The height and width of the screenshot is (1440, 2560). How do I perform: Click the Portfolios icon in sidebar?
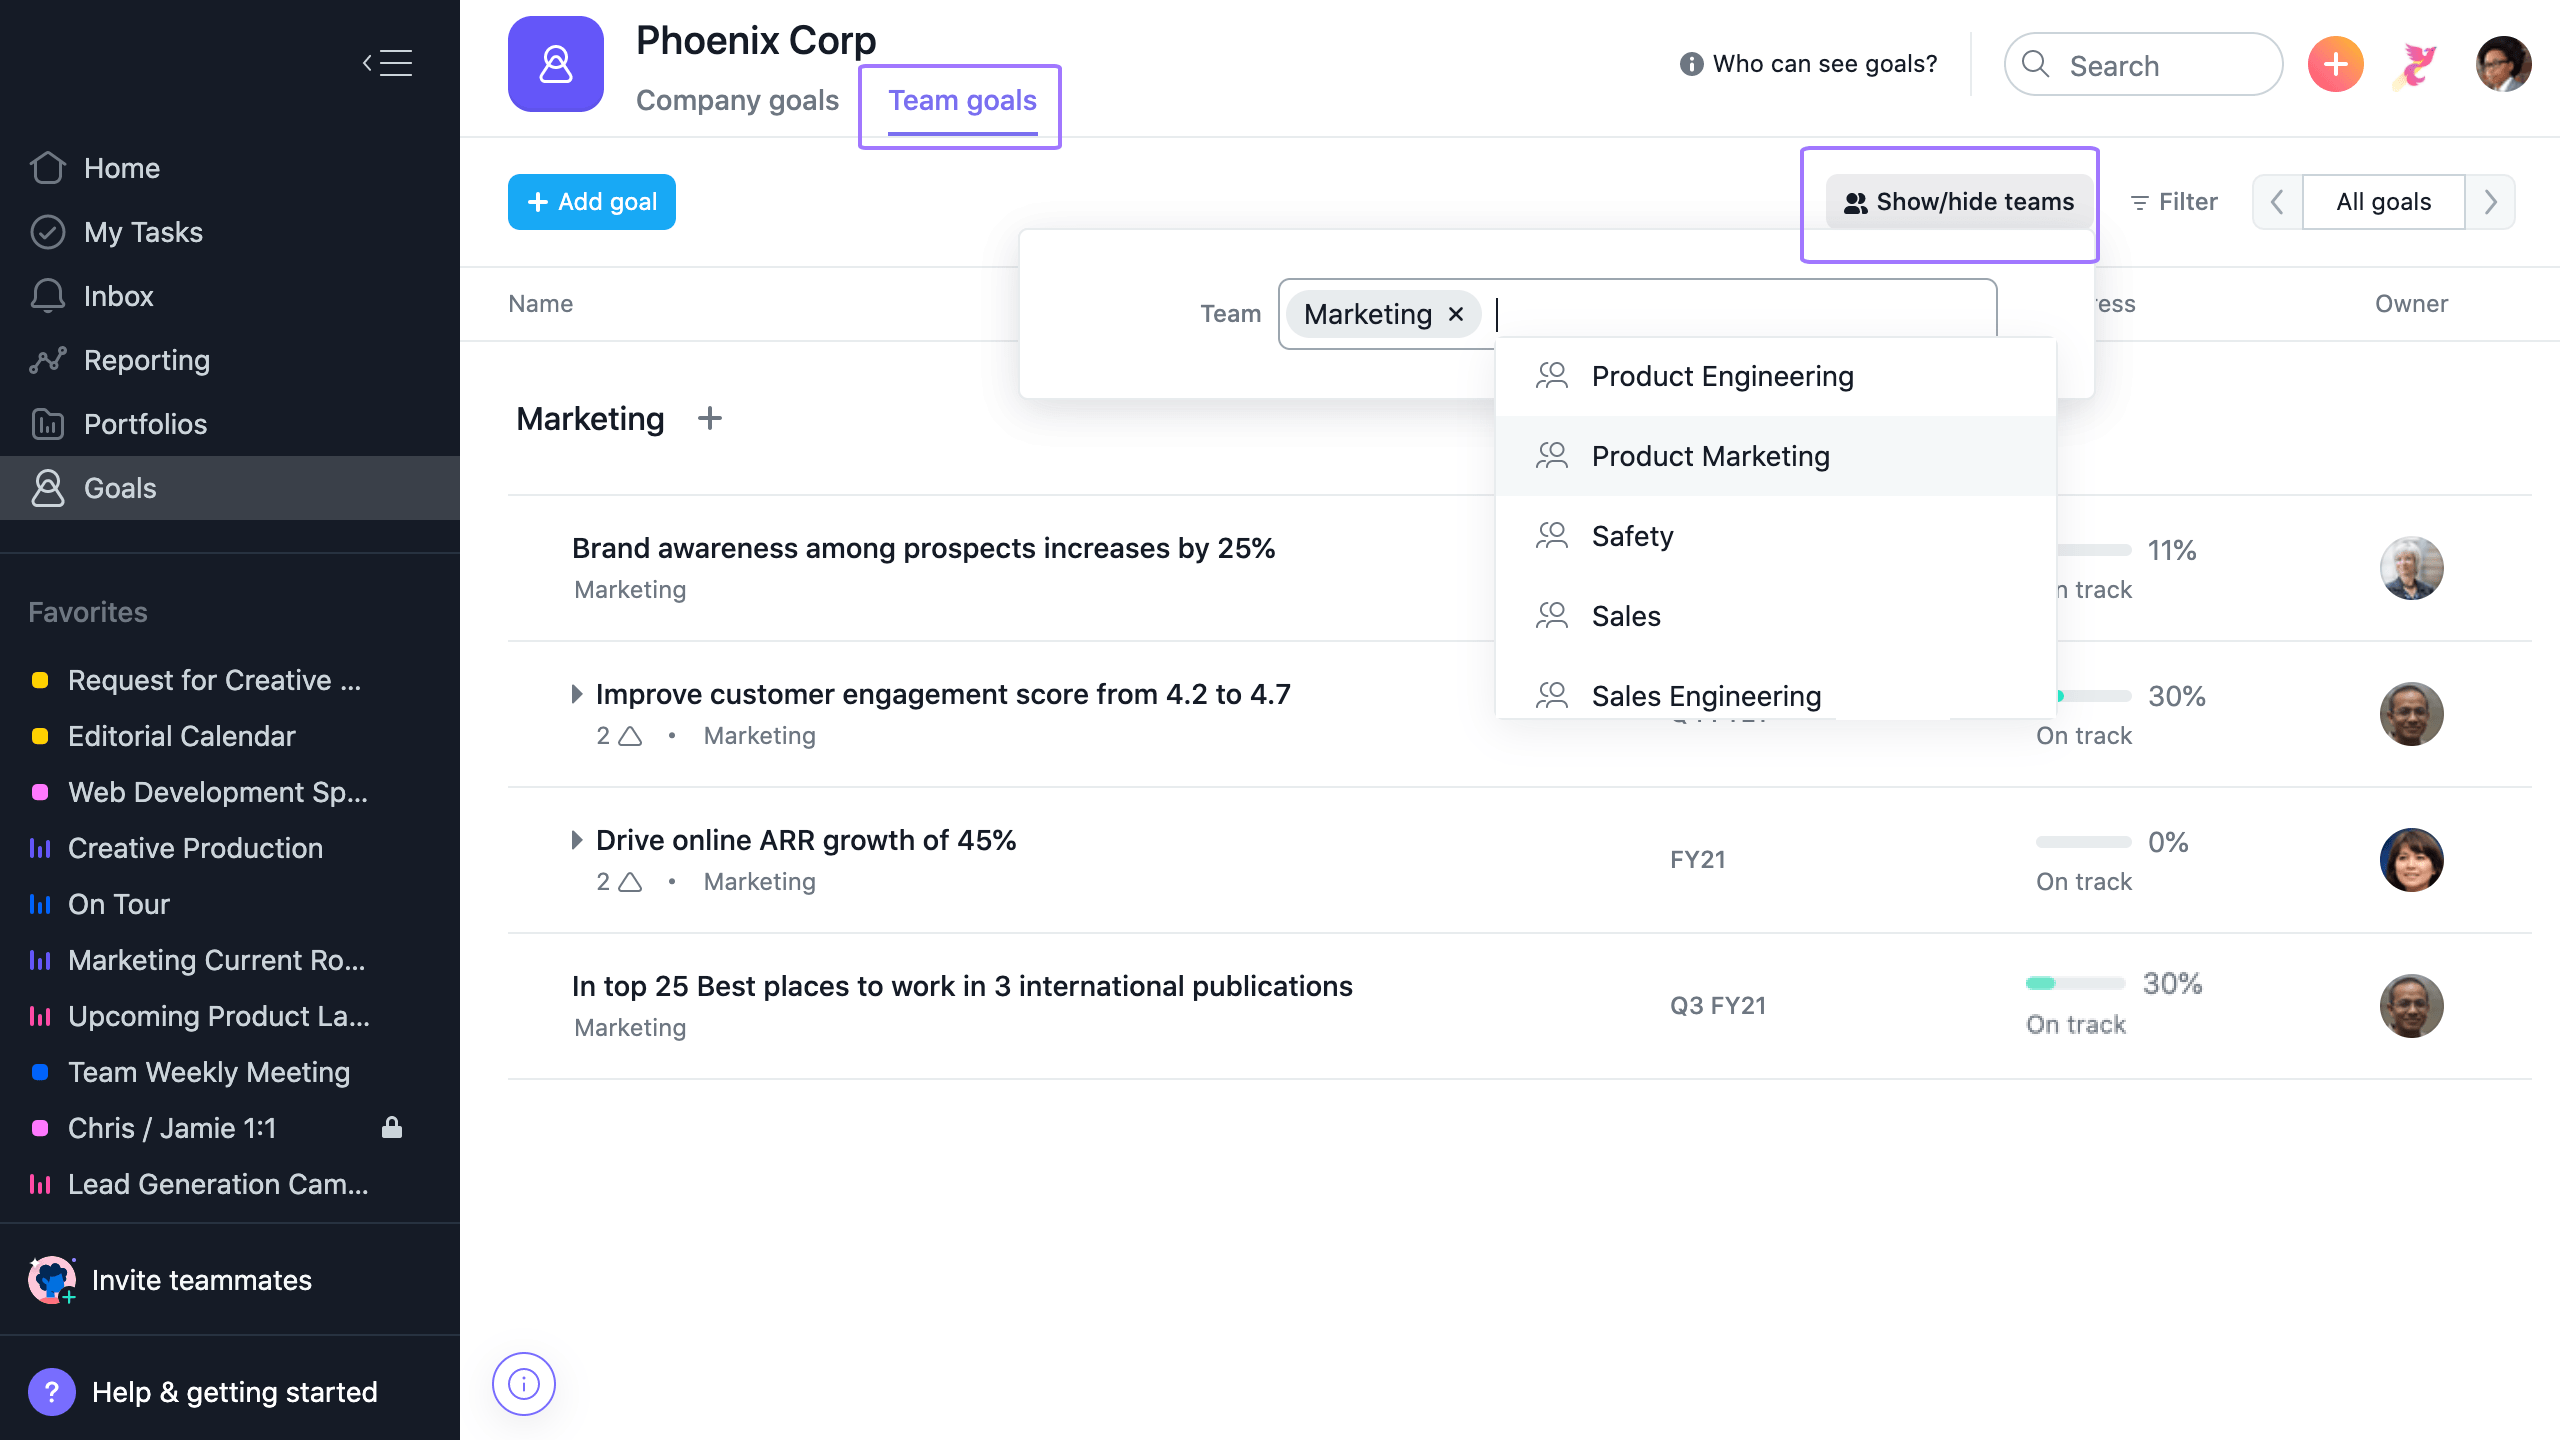tap(47, 422)
